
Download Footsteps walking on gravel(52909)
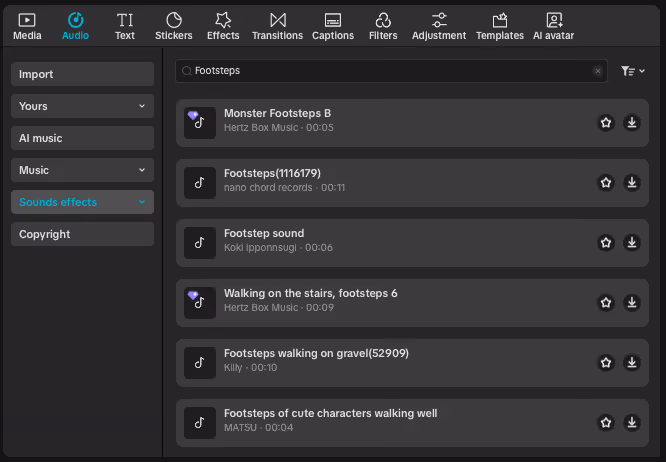tap(632, 363)
